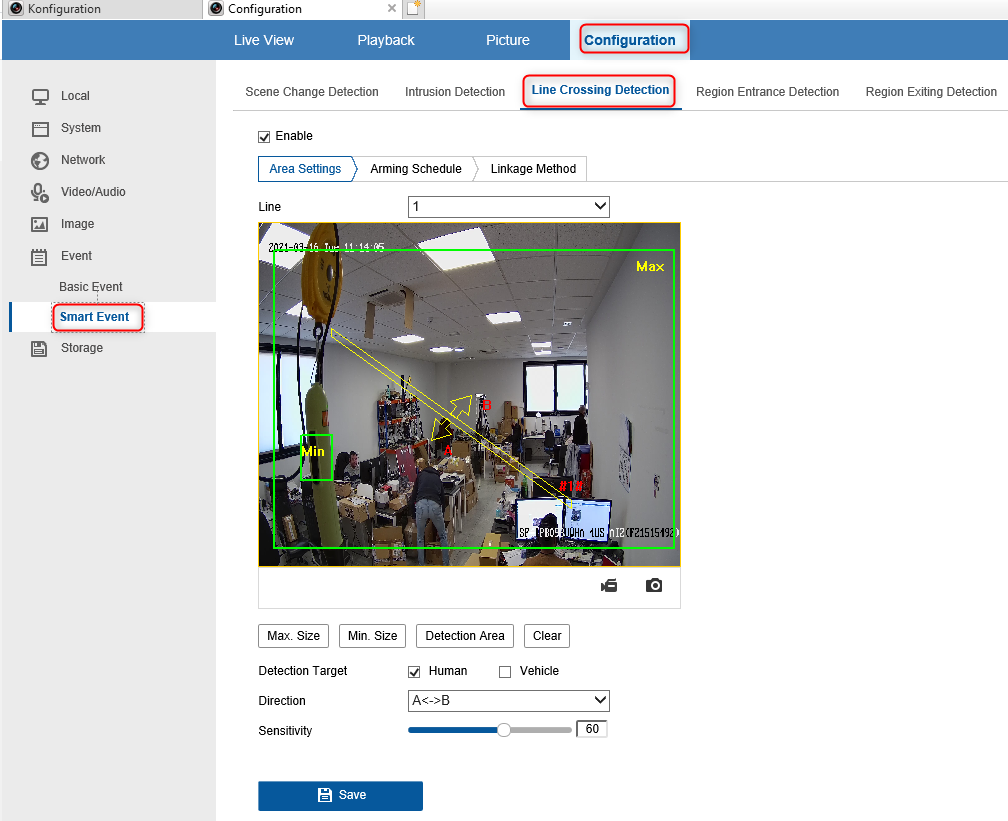The width and height of the screenshot is (1008, 821).
Task: Click the Local monitor icon in sidebar
Action: tap(40, 96)
